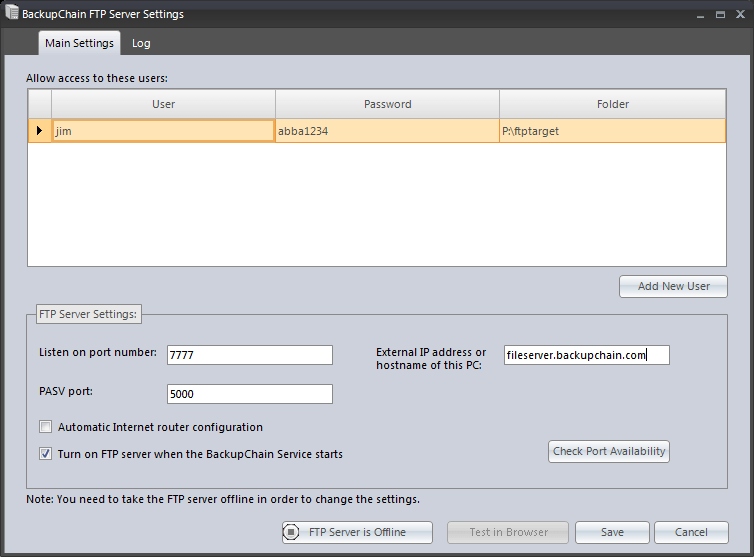
Task: Click the Listen on port number field
Action: (x=250, y=355)
